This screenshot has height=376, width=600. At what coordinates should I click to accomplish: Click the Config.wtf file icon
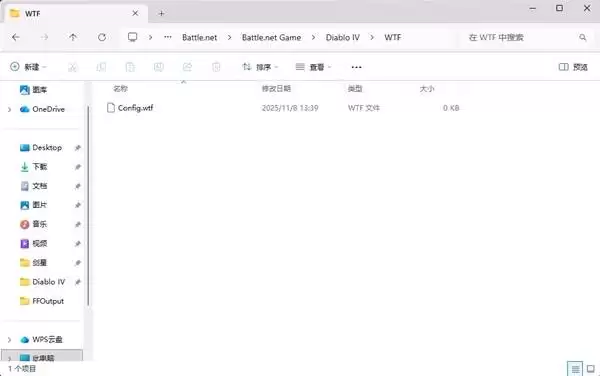pos(111,108)
